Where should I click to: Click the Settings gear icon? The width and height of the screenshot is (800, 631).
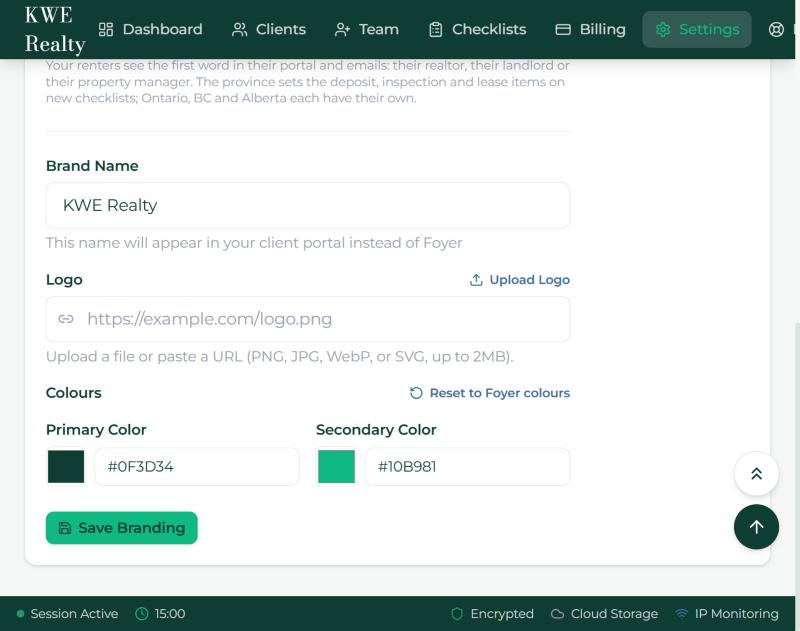663,30
